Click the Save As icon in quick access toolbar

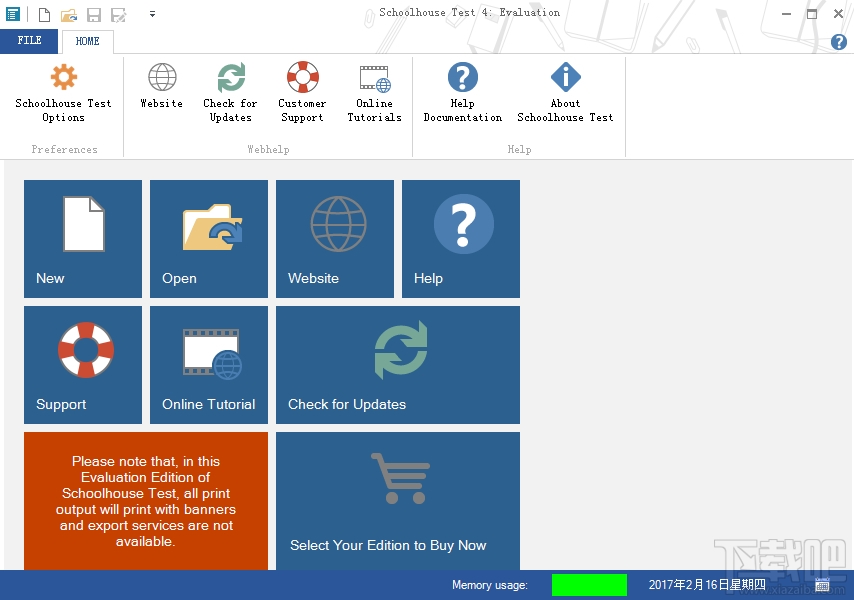click(118, 15)
